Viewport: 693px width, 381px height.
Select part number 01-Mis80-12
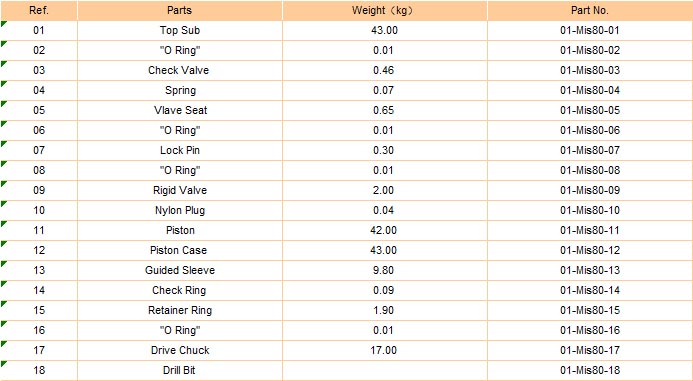(590, 250)
